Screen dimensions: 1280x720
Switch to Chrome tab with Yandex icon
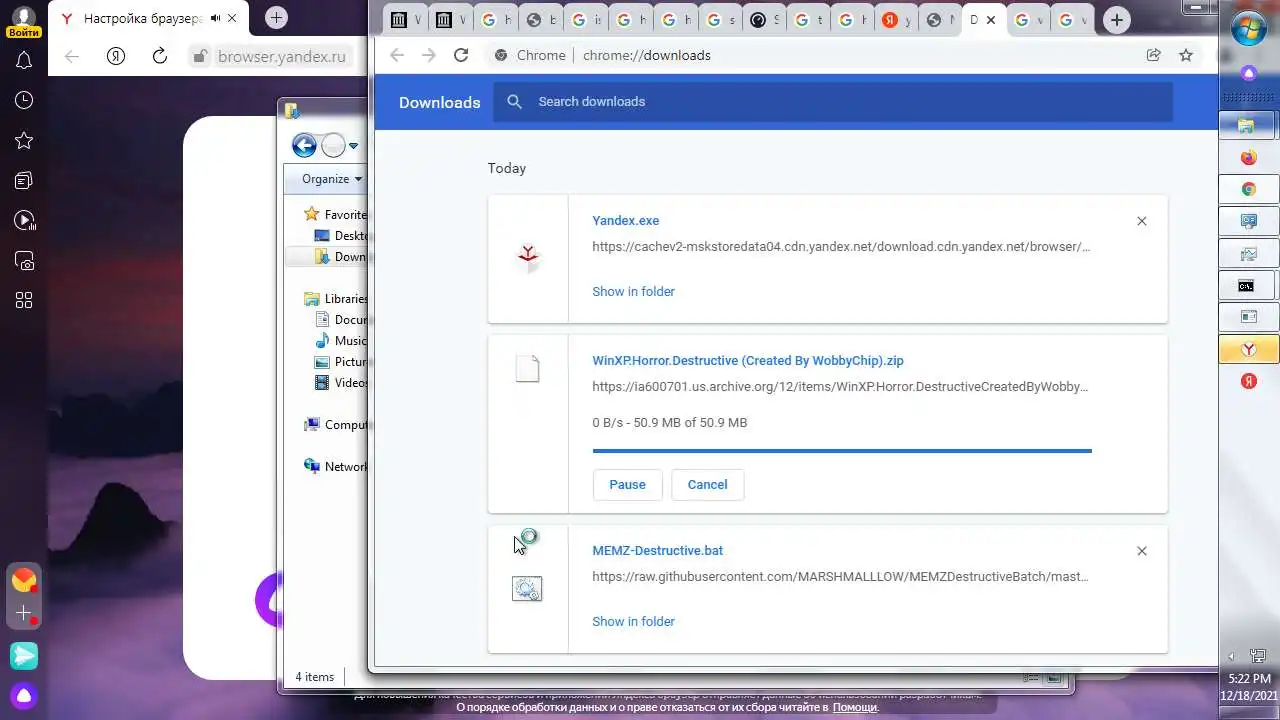coord(897,19)
